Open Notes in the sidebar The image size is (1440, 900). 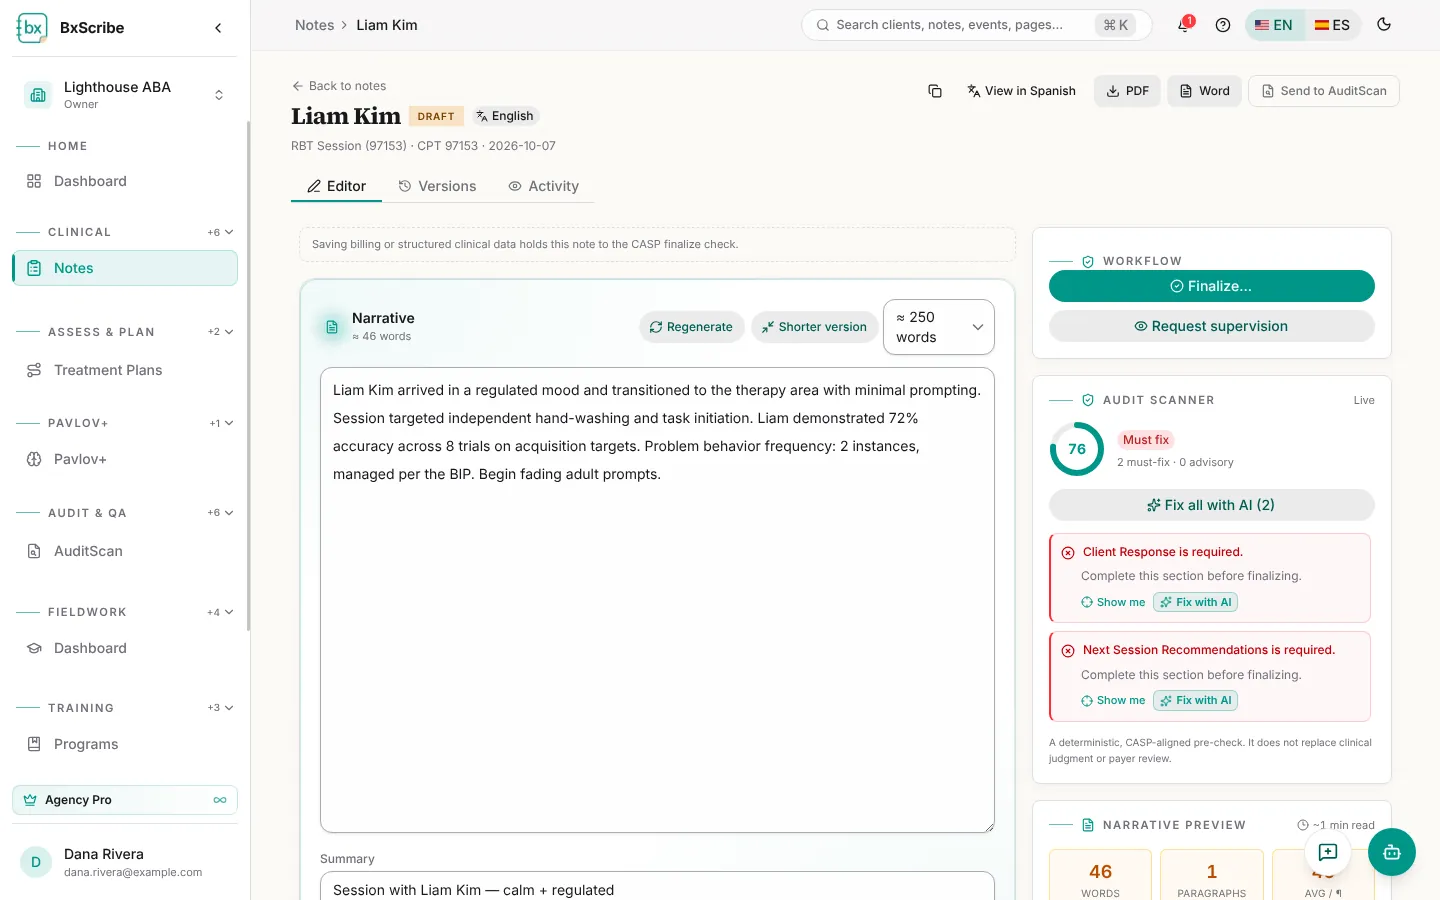click(x=125, y=268)
